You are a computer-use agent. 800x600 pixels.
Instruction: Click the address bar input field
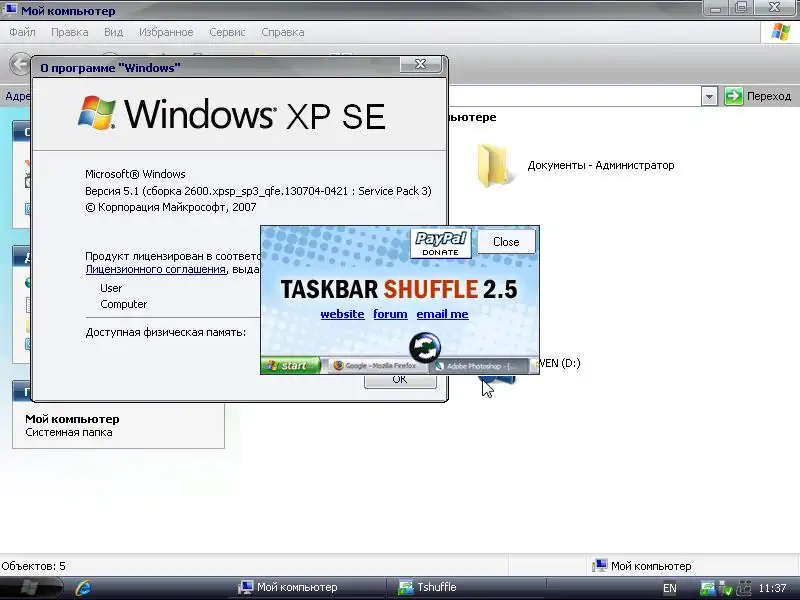(573, 96)
